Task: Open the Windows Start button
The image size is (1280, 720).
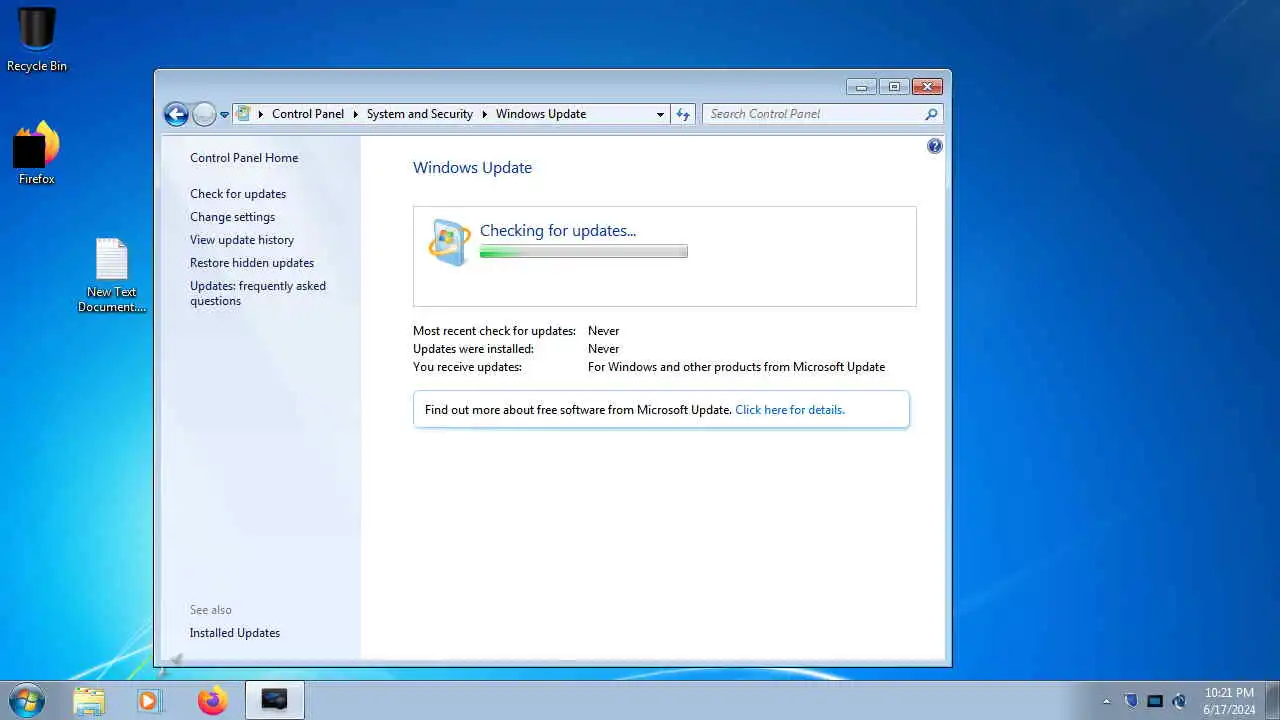Action: coord(26,700)
